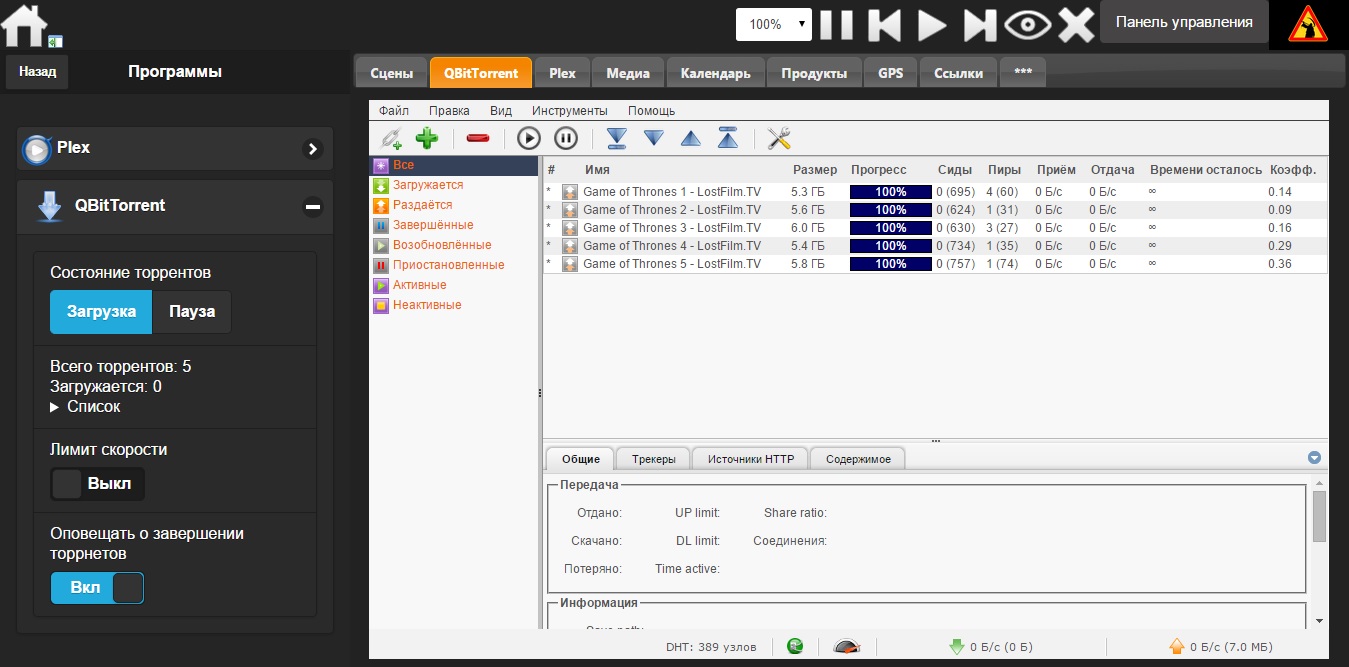
Task: Select the Завершённые filter in sidebar
Action: [433, 225]
